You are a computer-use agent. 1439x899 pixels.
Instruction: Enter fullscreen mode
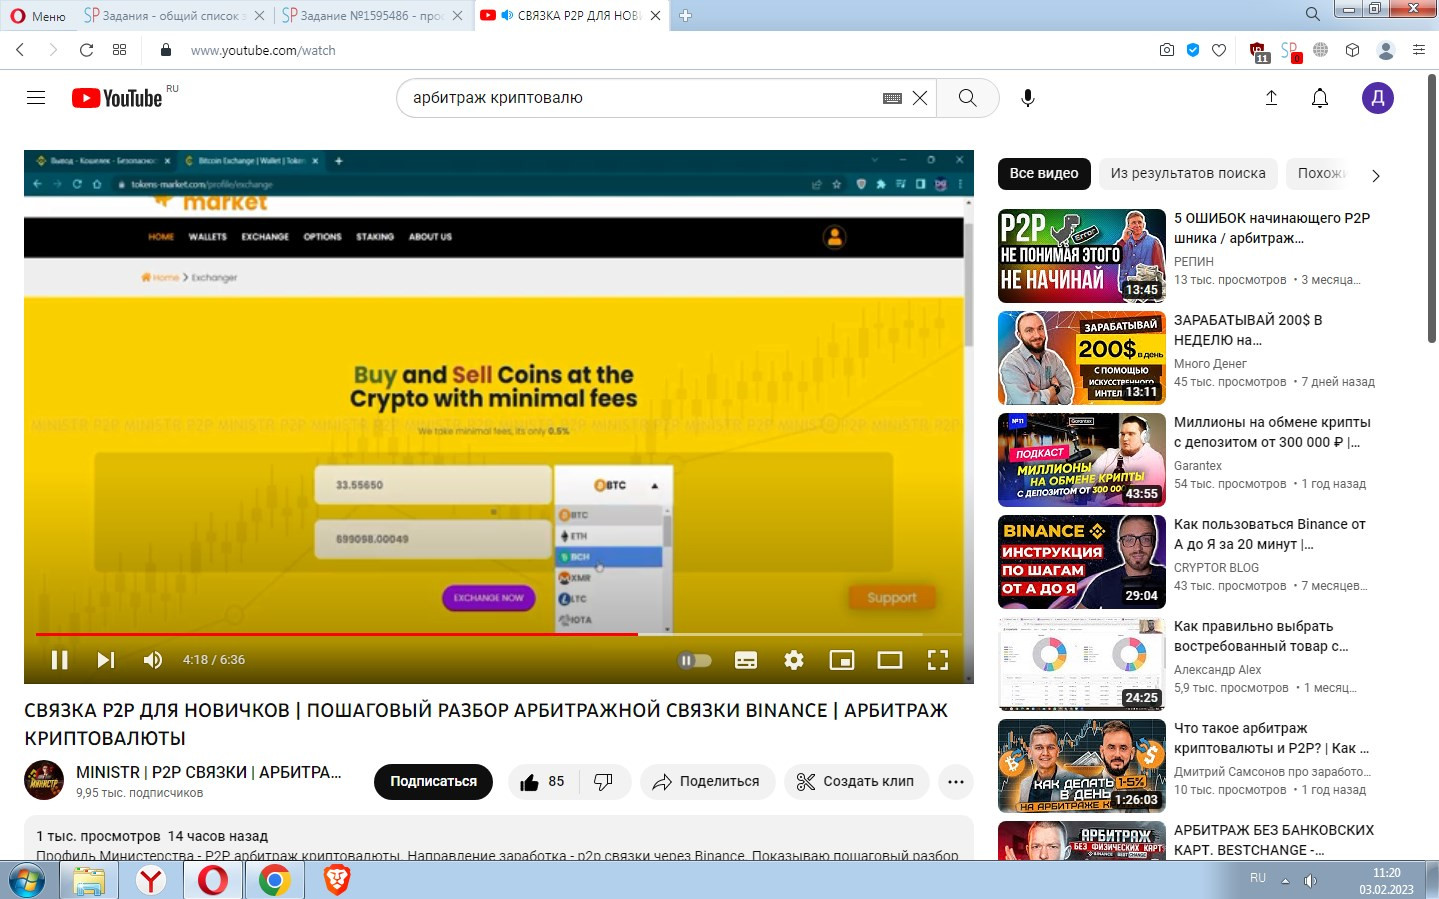coord(938,660)
